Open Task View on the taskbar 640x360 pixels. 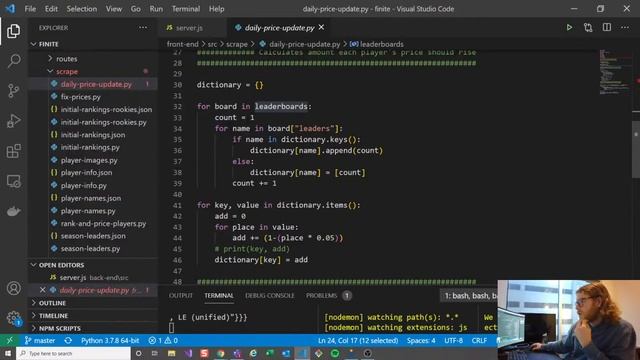(155, 353)
